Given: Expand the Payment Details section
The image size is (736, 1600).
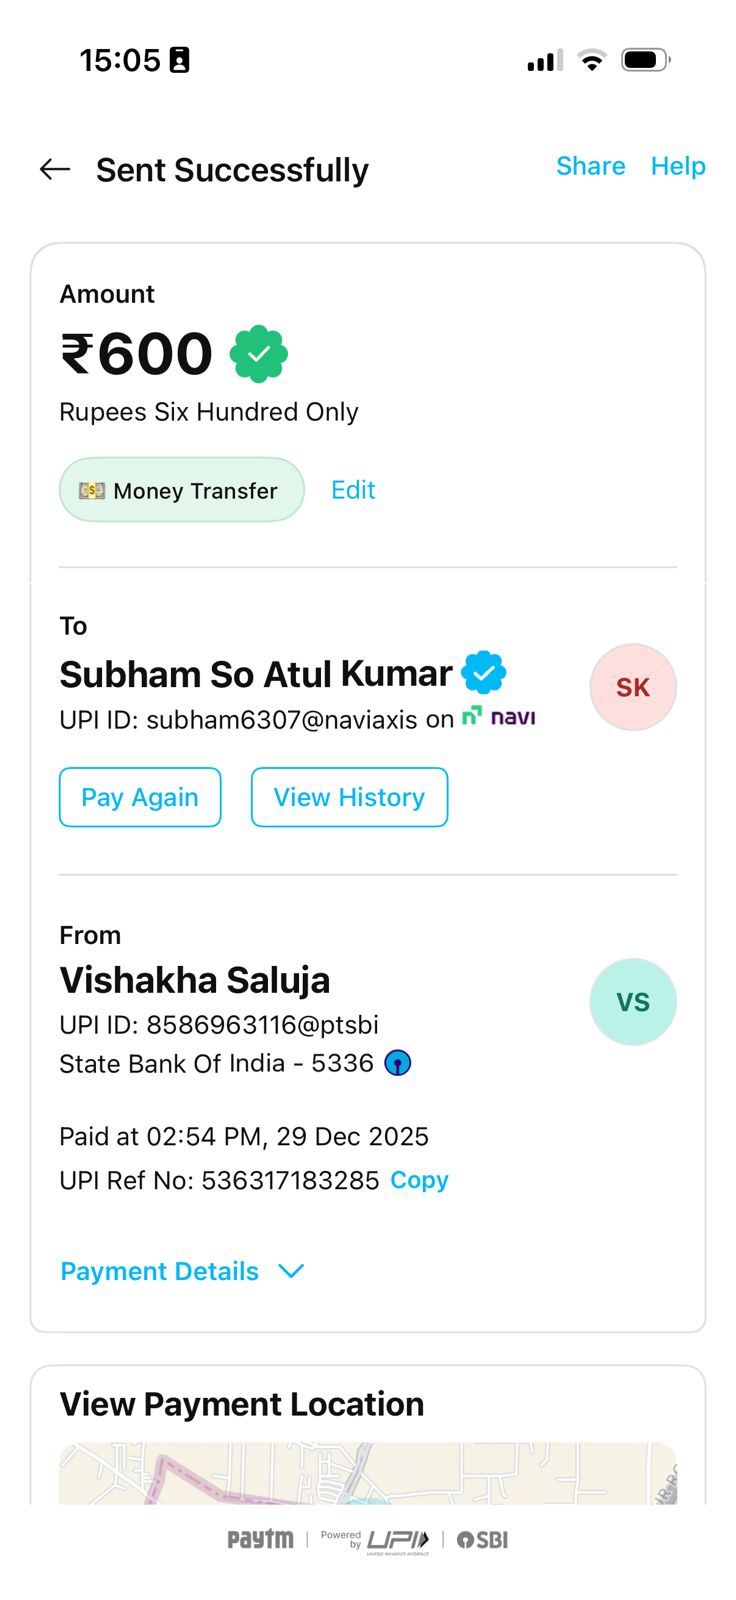Looking at the screenshot, I should pos(160,1271).
